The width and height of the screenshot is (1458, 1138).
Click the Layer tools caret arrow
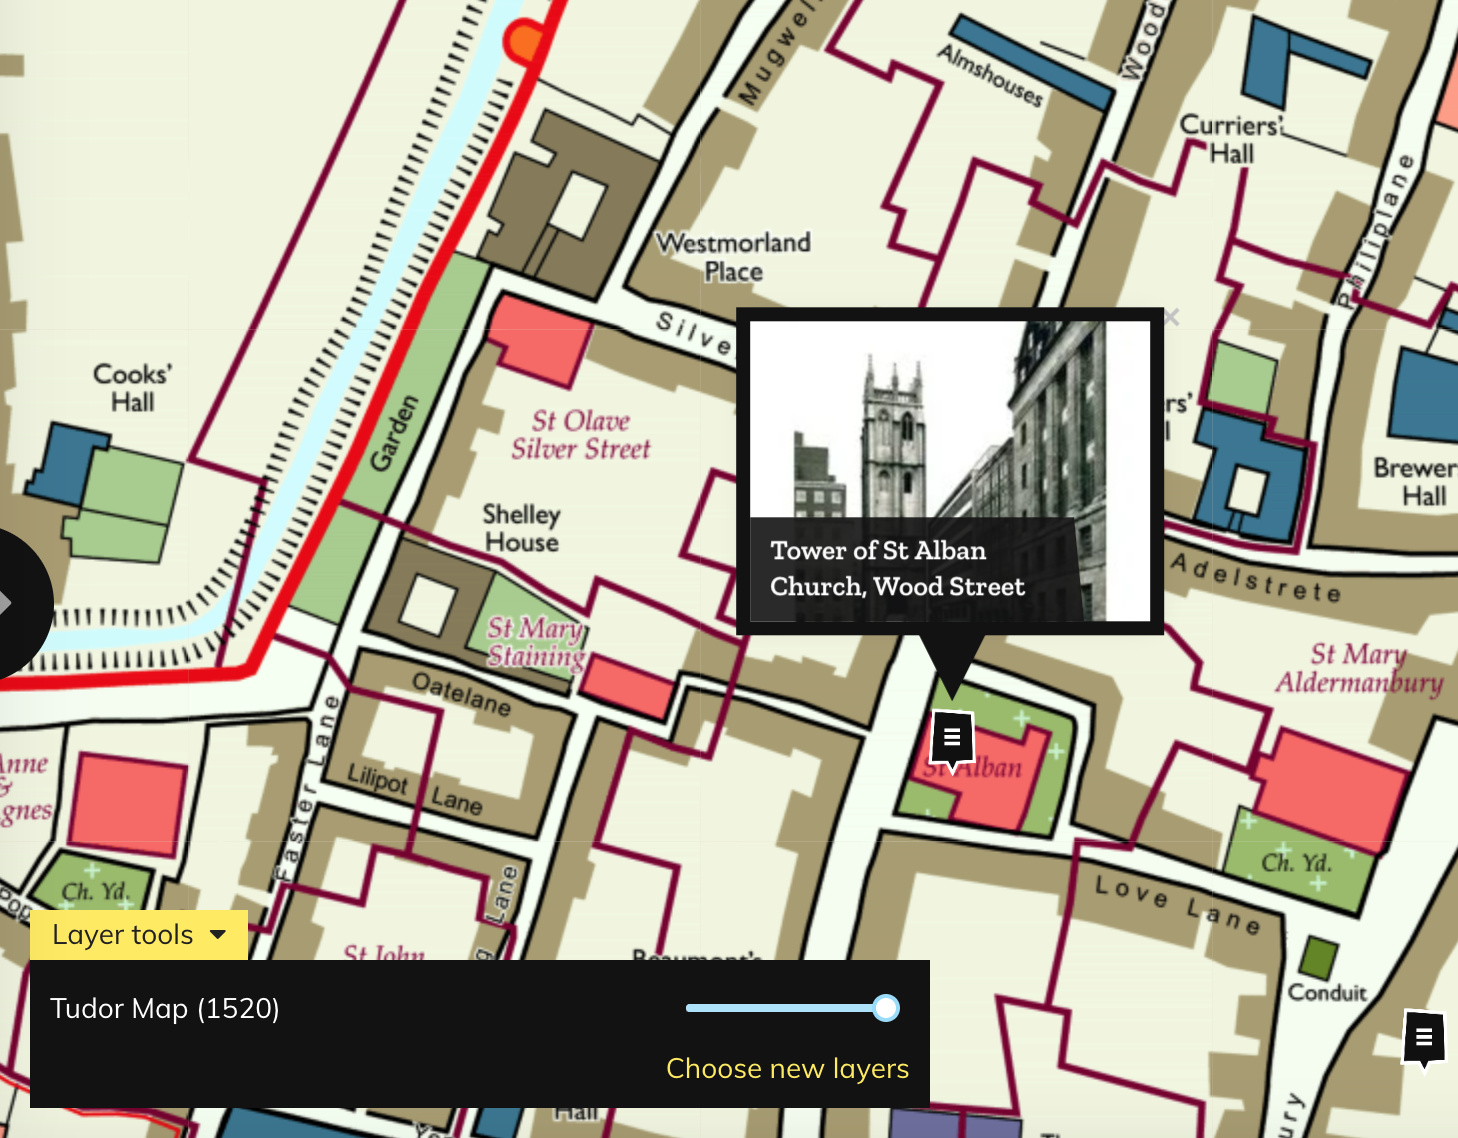[x=218, y=935]
